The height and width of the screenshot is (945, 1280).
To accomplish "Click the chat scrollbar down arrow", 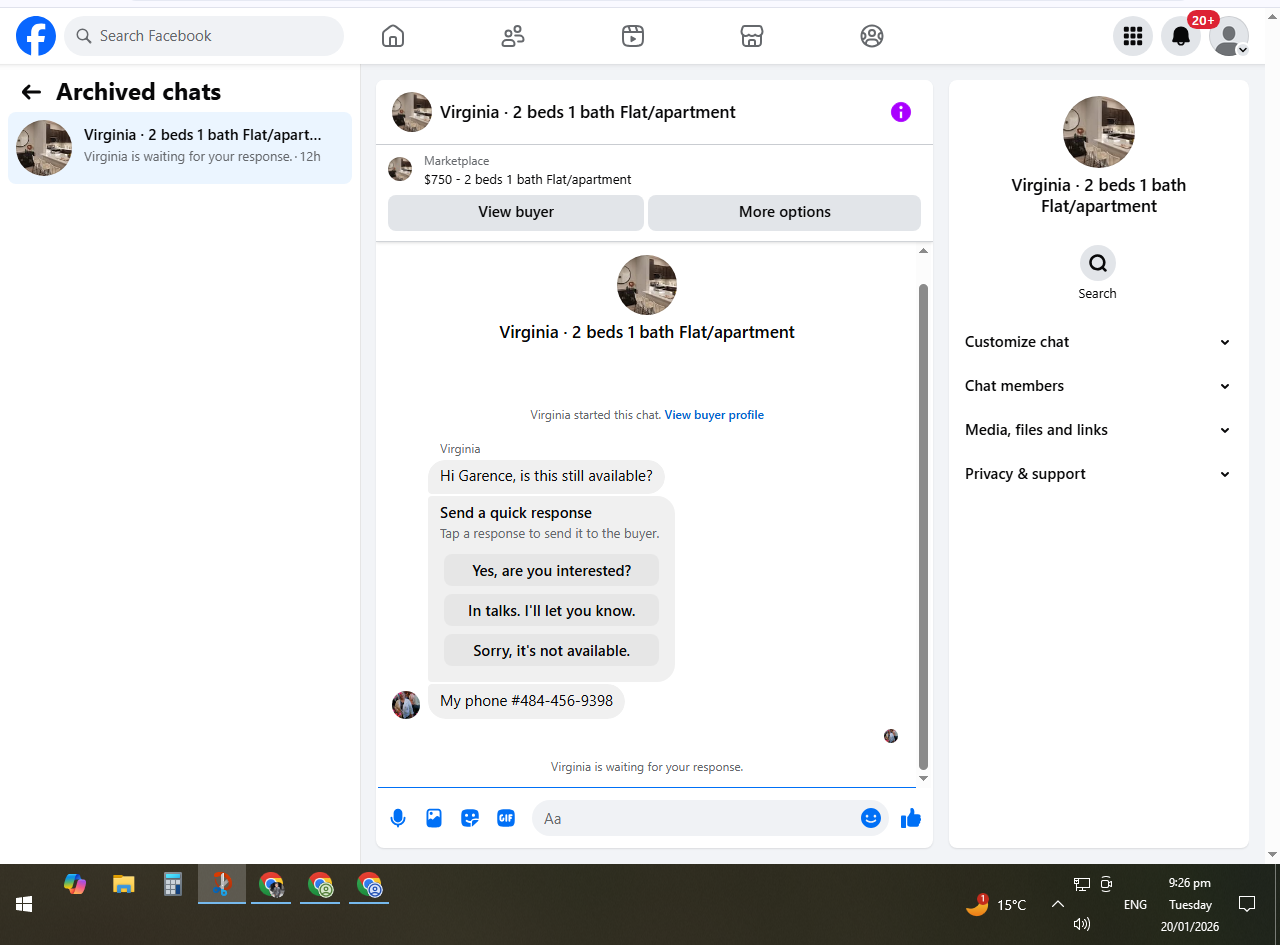I will point(923,778).
